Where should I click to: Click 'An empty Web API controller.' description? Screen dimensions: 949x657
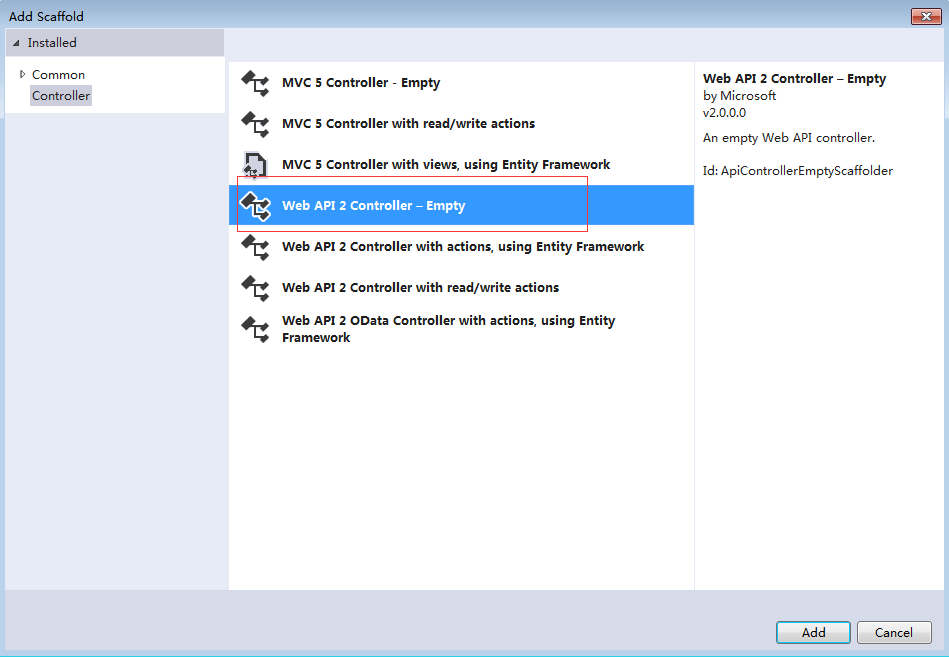tap(789, 138)
